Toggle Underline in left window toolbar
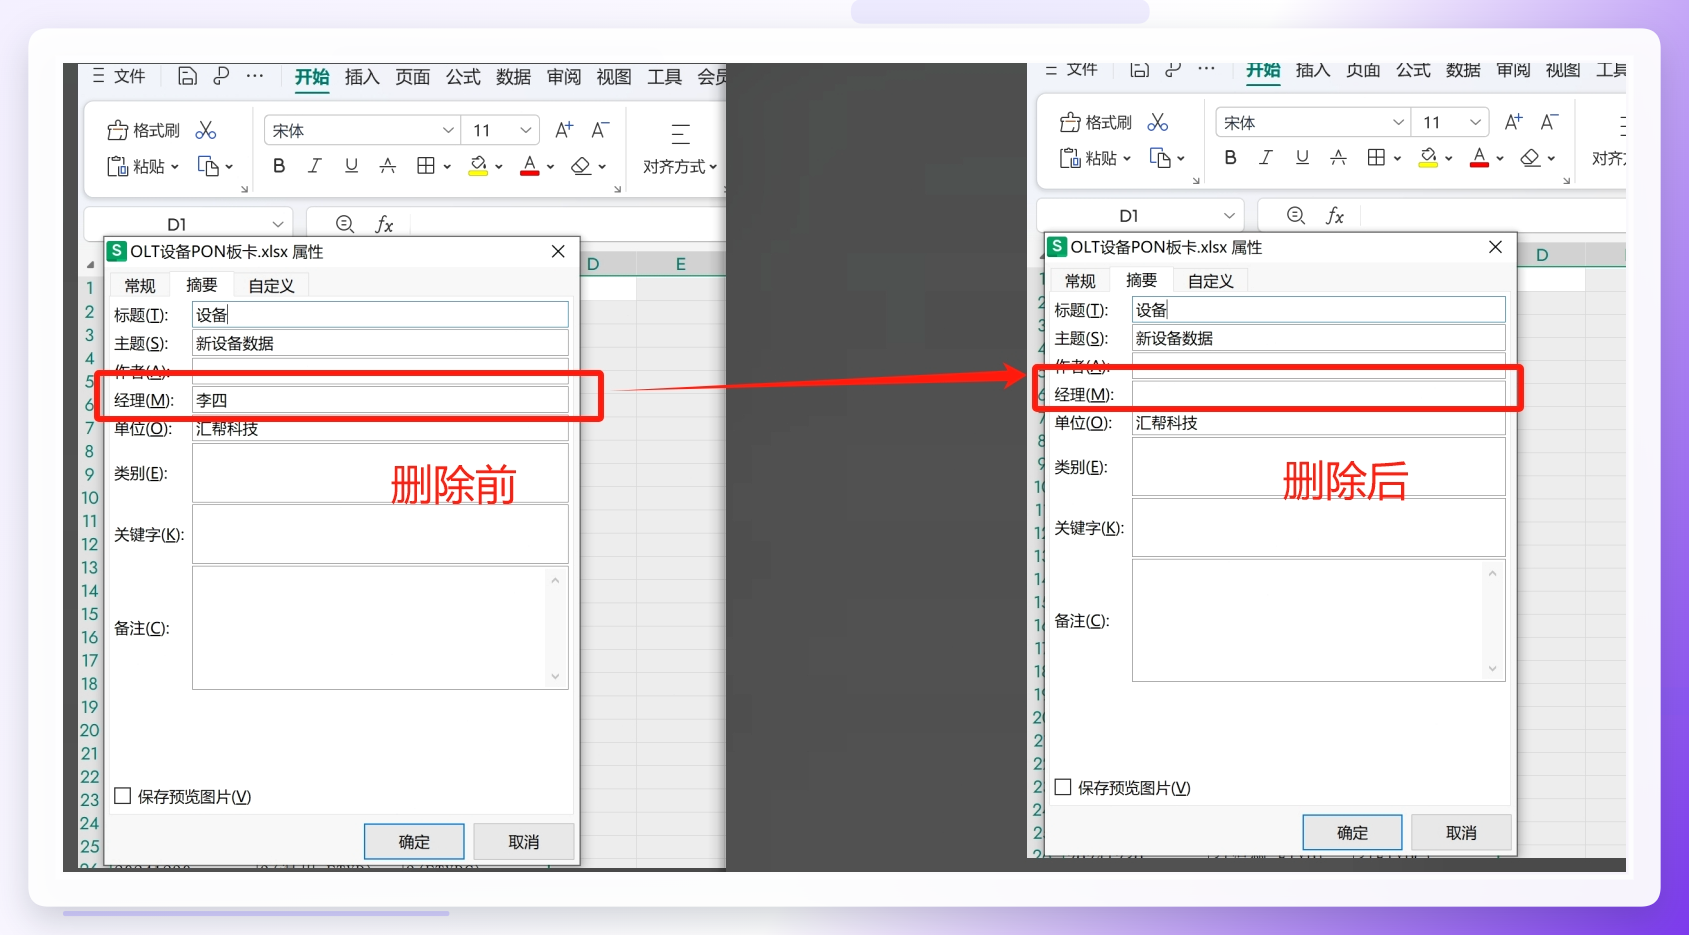 [x=351, y=166]
